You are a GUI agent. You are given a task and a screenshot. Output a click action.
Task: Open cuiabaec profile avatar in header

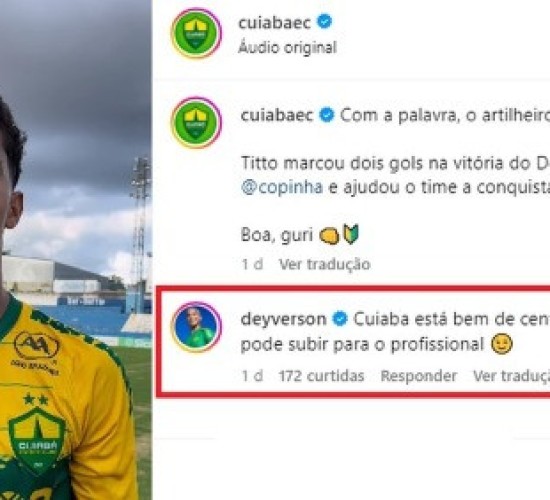(x=196, y=33)
